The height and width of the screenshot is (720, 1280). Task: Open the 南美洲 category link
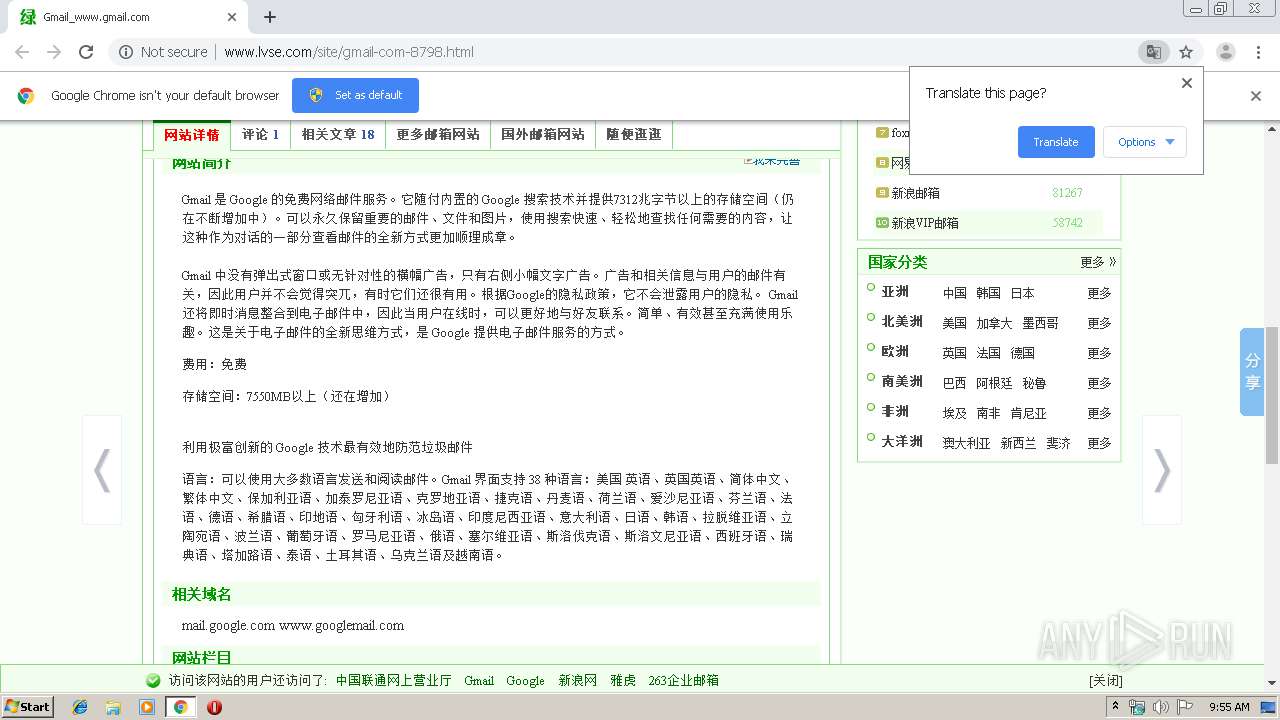pyautogui.click(x=902, y=382)
